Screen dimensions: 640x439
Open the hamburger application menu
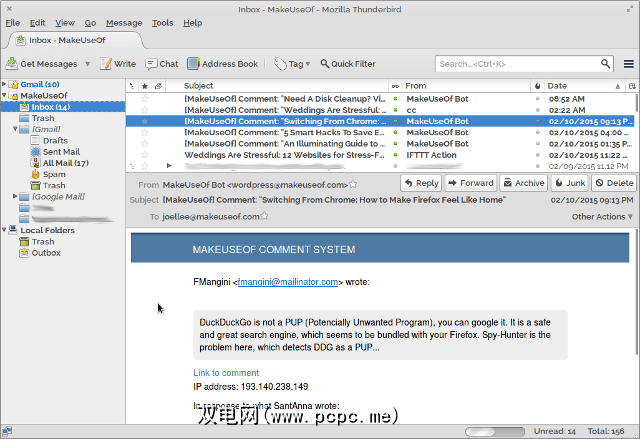pos(629,64)
